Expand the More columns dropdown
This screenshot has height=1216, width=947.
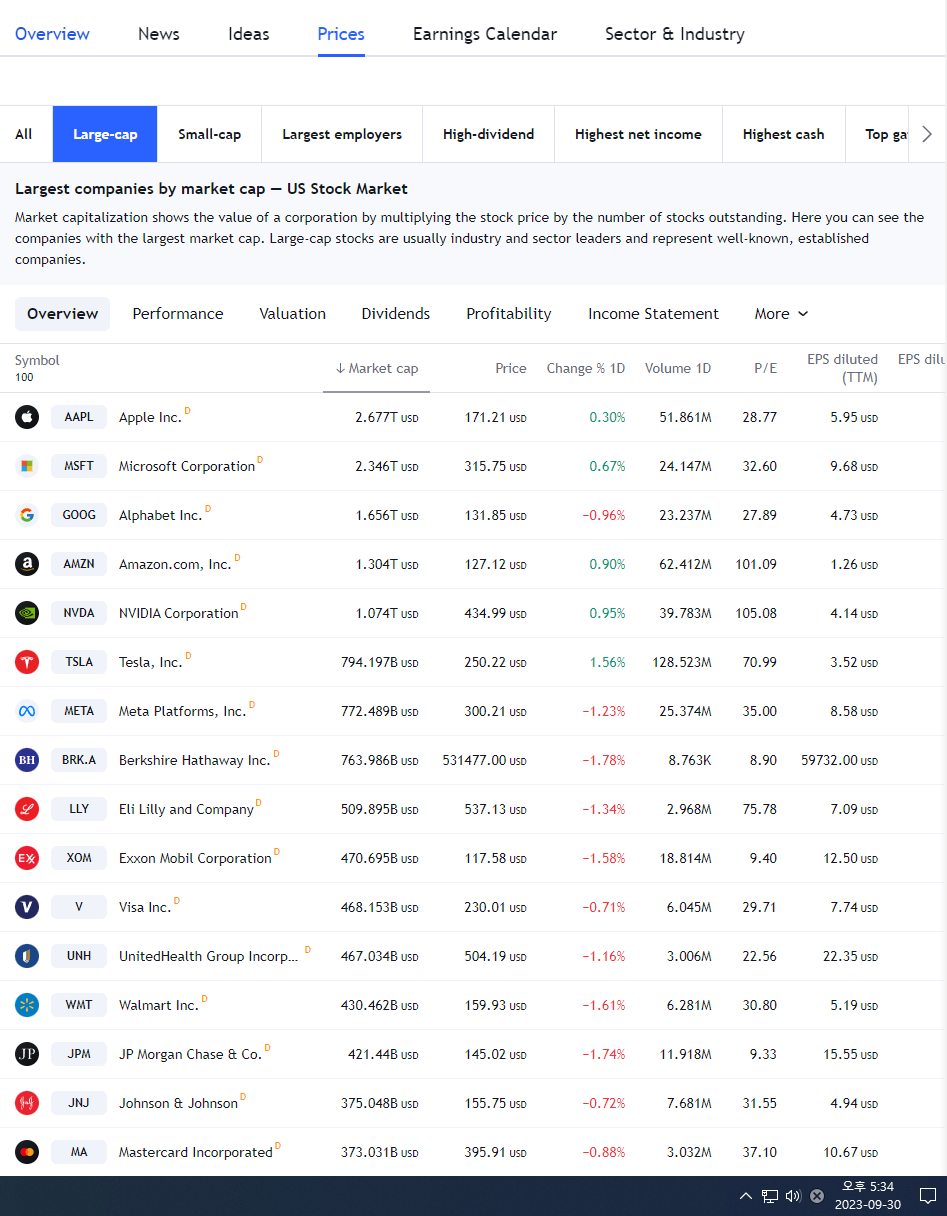781,314
